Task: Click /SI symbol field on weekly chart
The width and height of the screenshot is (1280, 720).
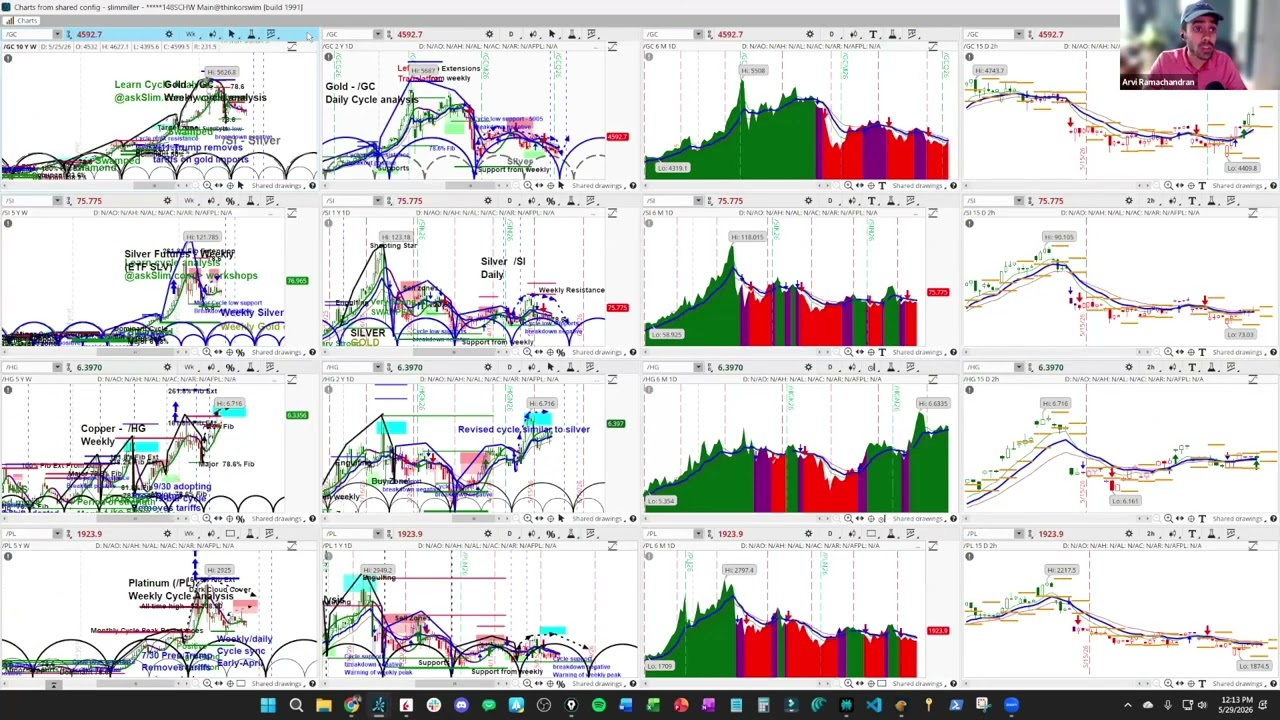Action: point(26,201)
